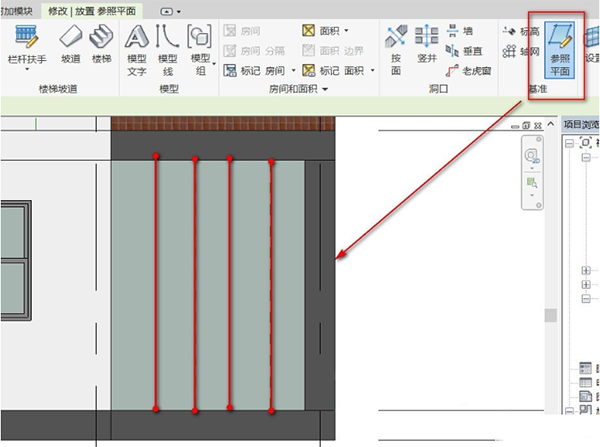Select the window element in the drawing
The image size is (600, 447).
[15, 260]
